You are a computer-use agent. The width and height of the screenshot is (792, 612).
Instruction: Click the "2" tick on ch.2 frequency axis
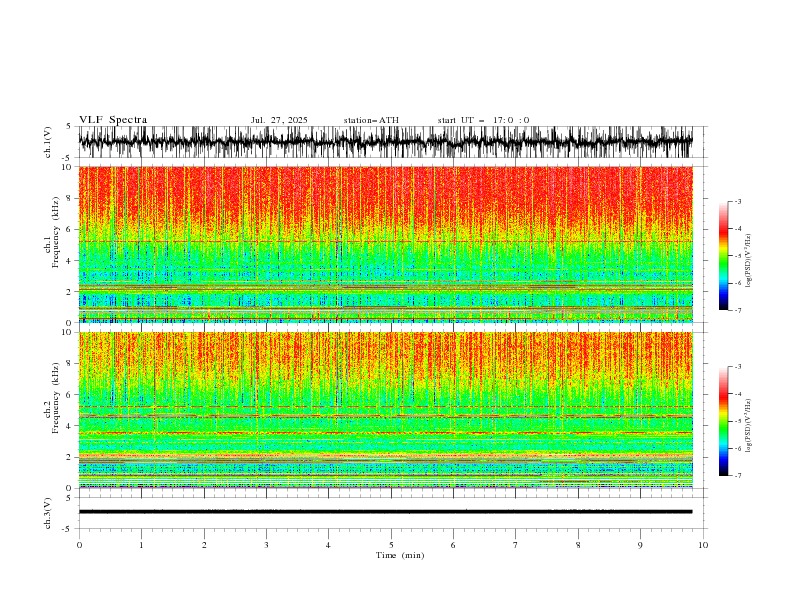click(x=70, y=457)
